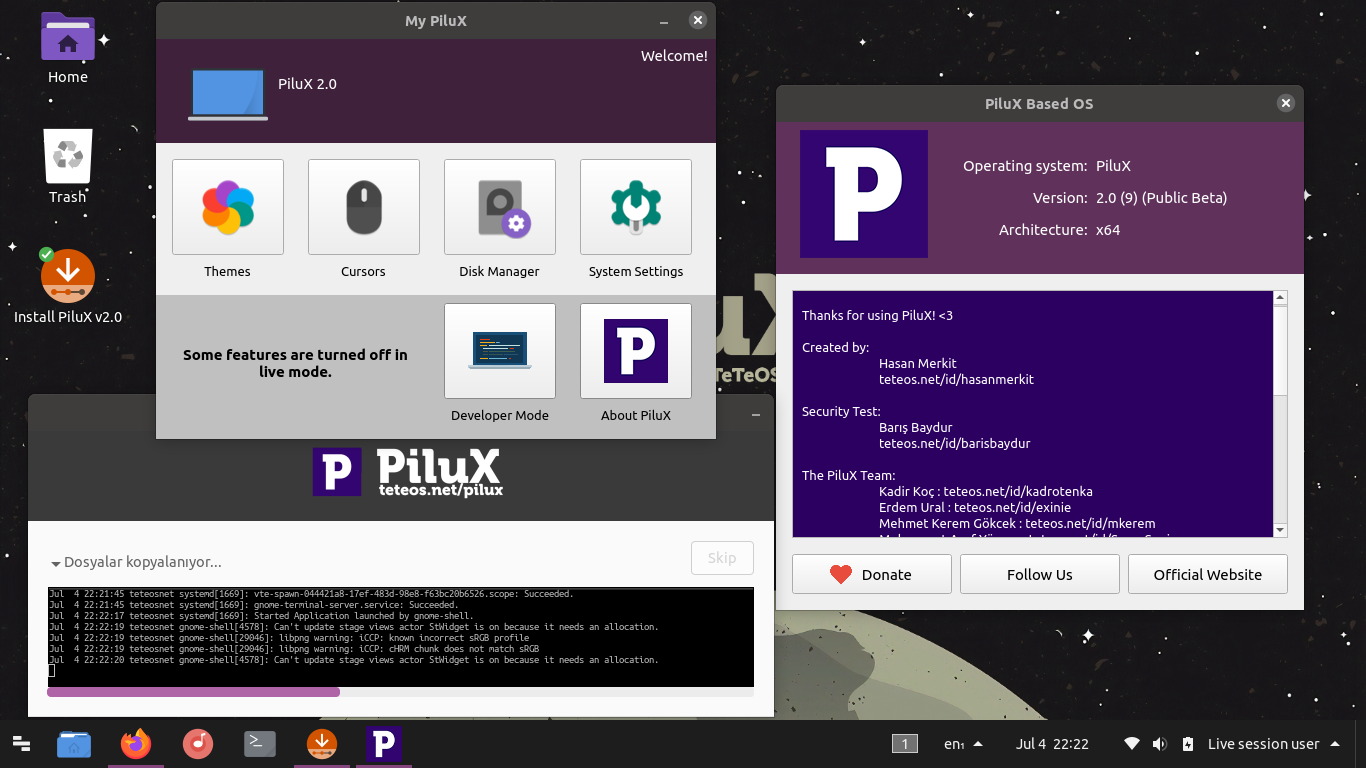This screenshot has width=1366, height=768.
Task: Click the Erdem Ural credits line
Action: (x=975, y=507)
